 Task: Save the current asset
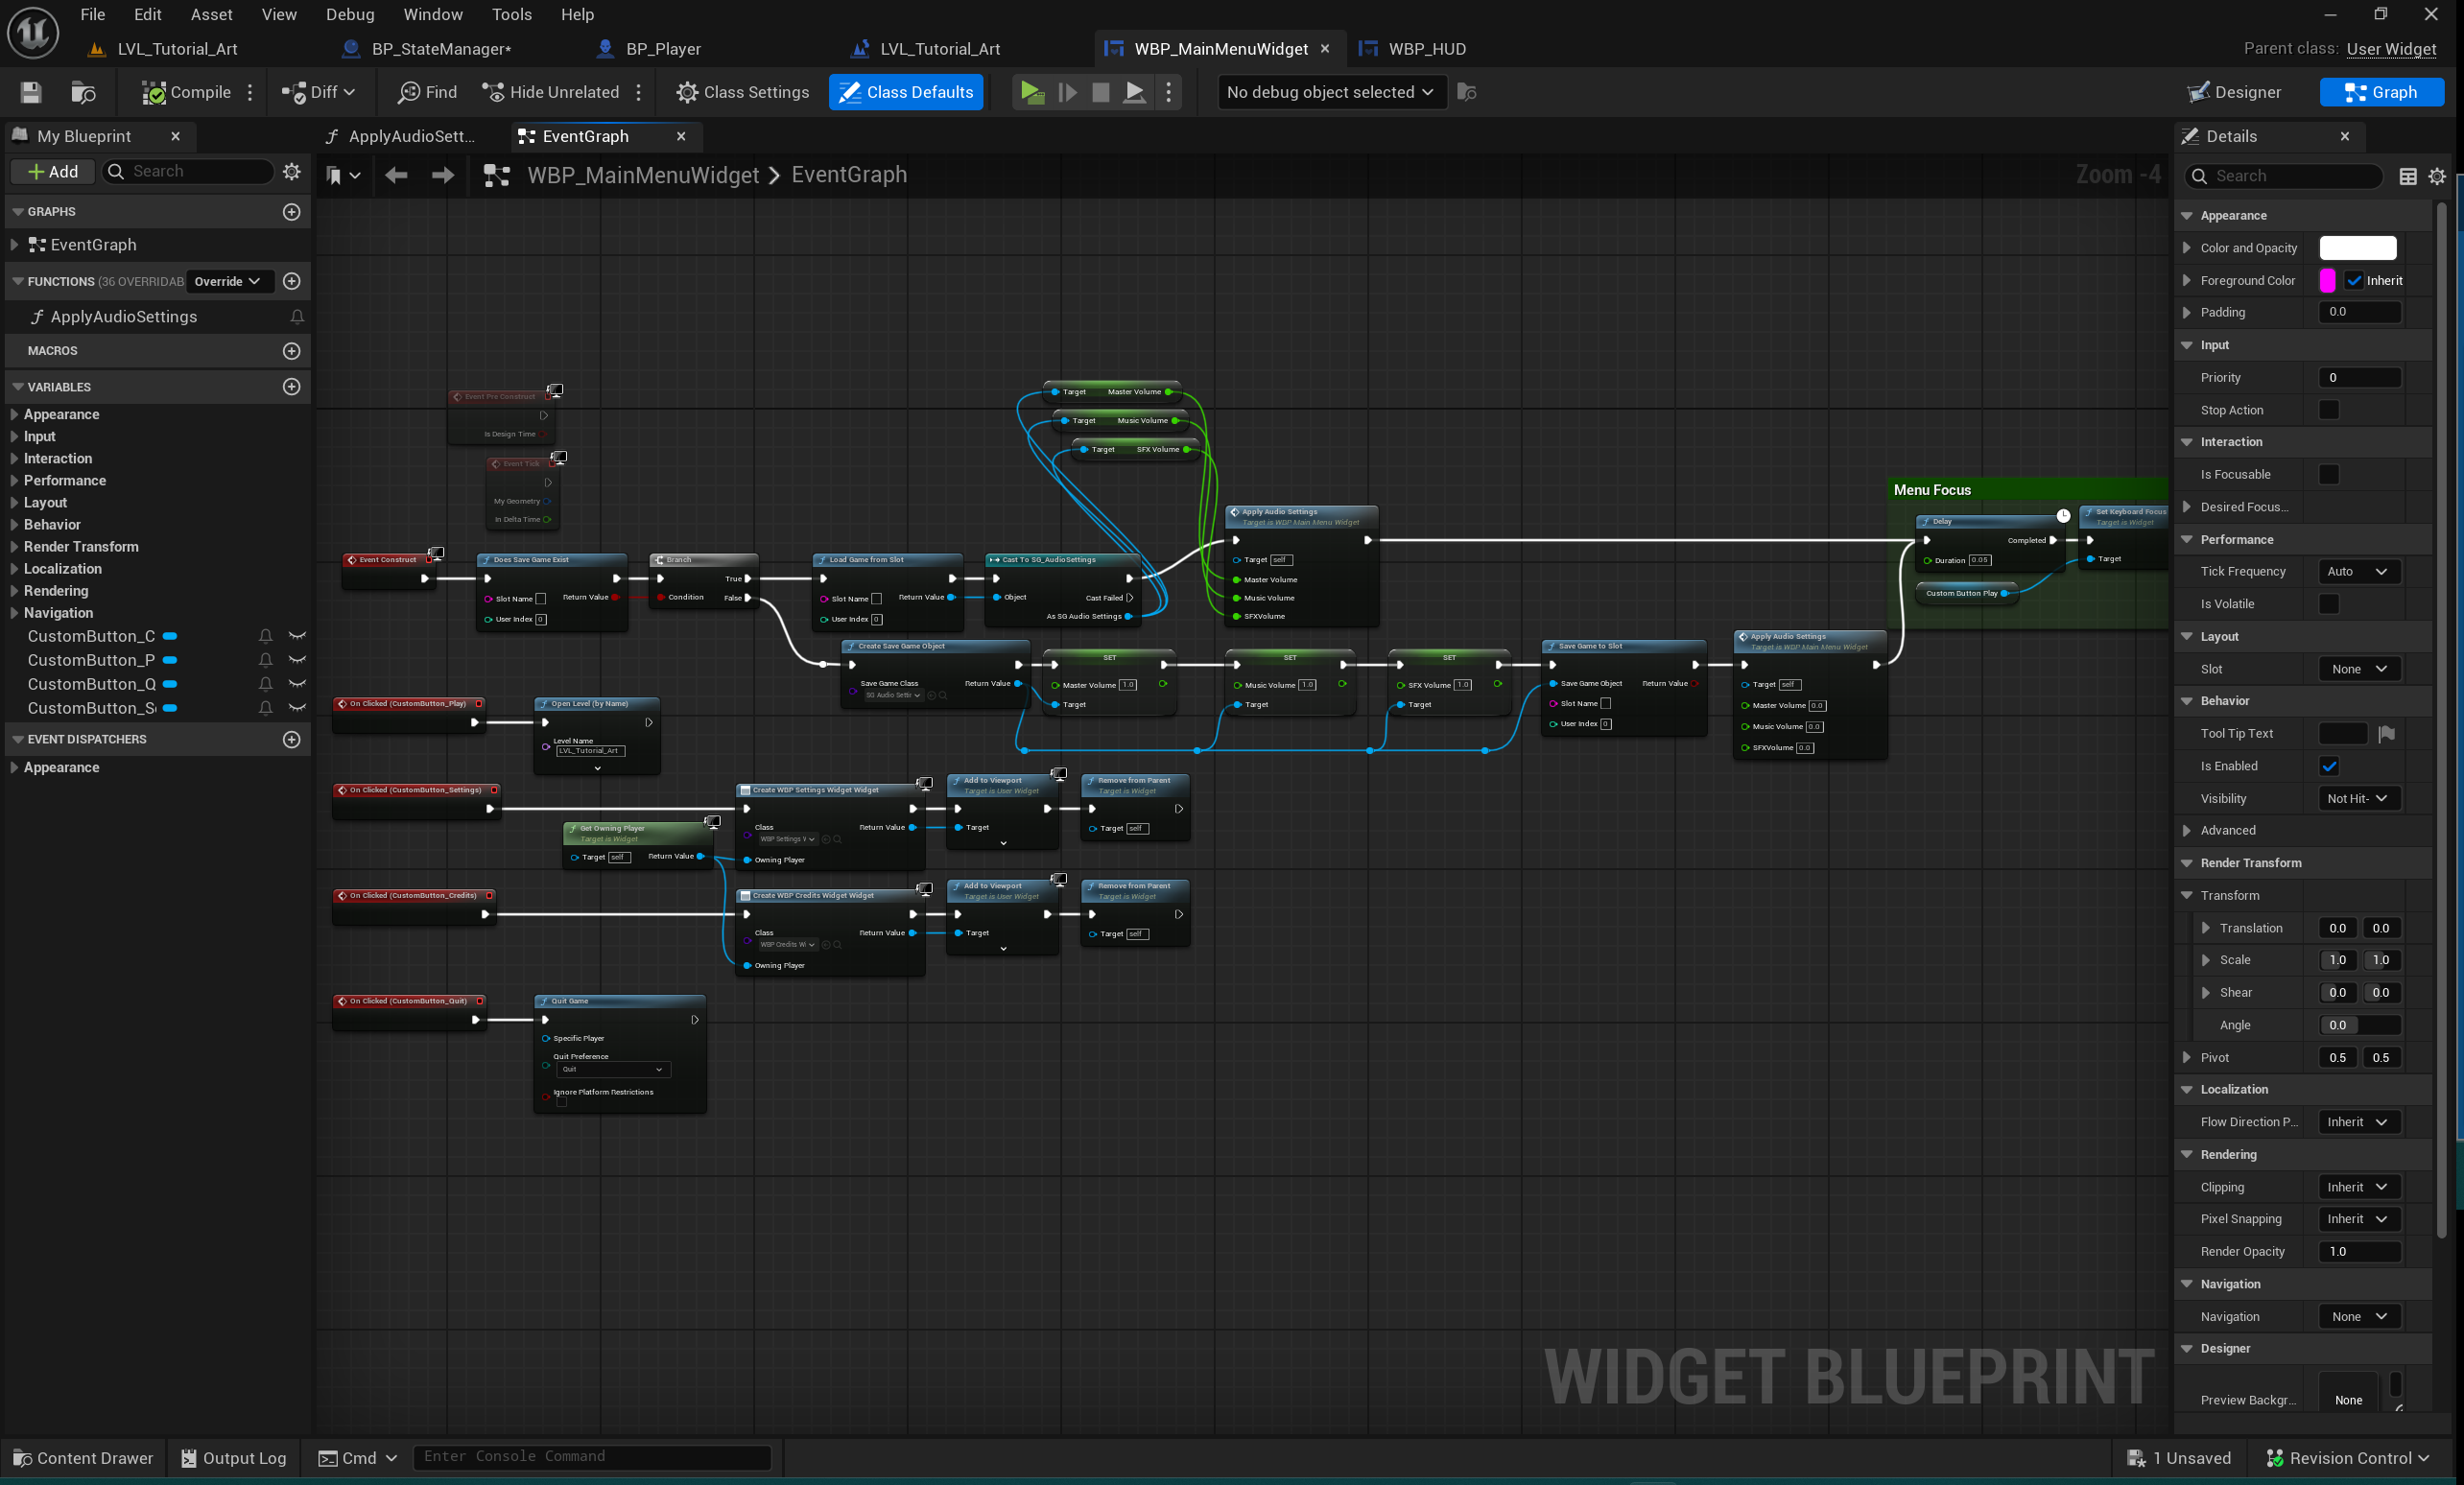pyautogui.click(x=30, y=92)
